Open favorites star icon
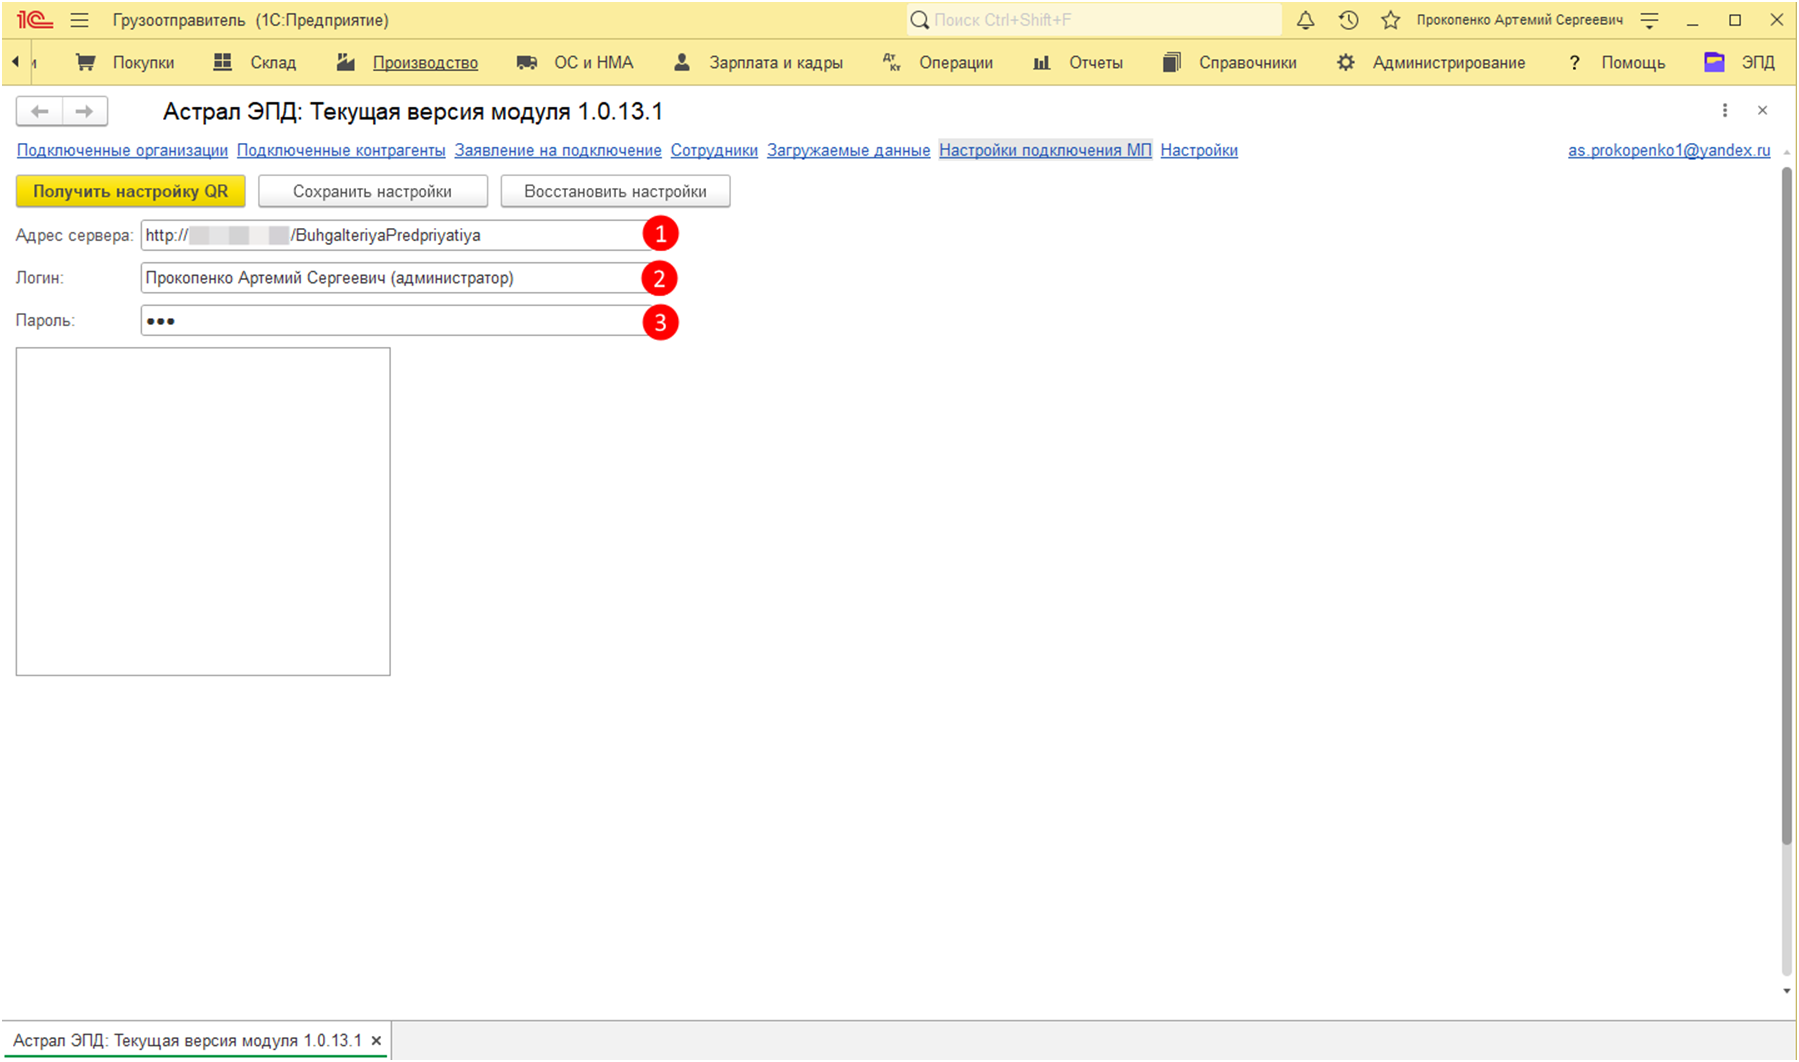The height and width of the screenshot is (1062, 1799). click(x=1390, y=20)
